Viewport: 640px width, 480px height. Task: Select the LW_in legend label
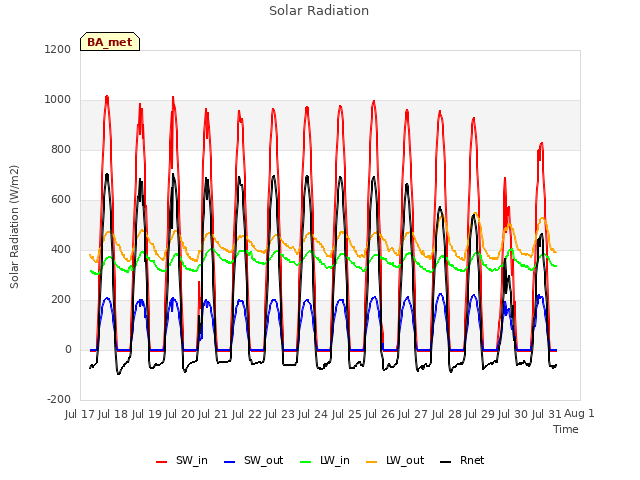tap(335, 461)
